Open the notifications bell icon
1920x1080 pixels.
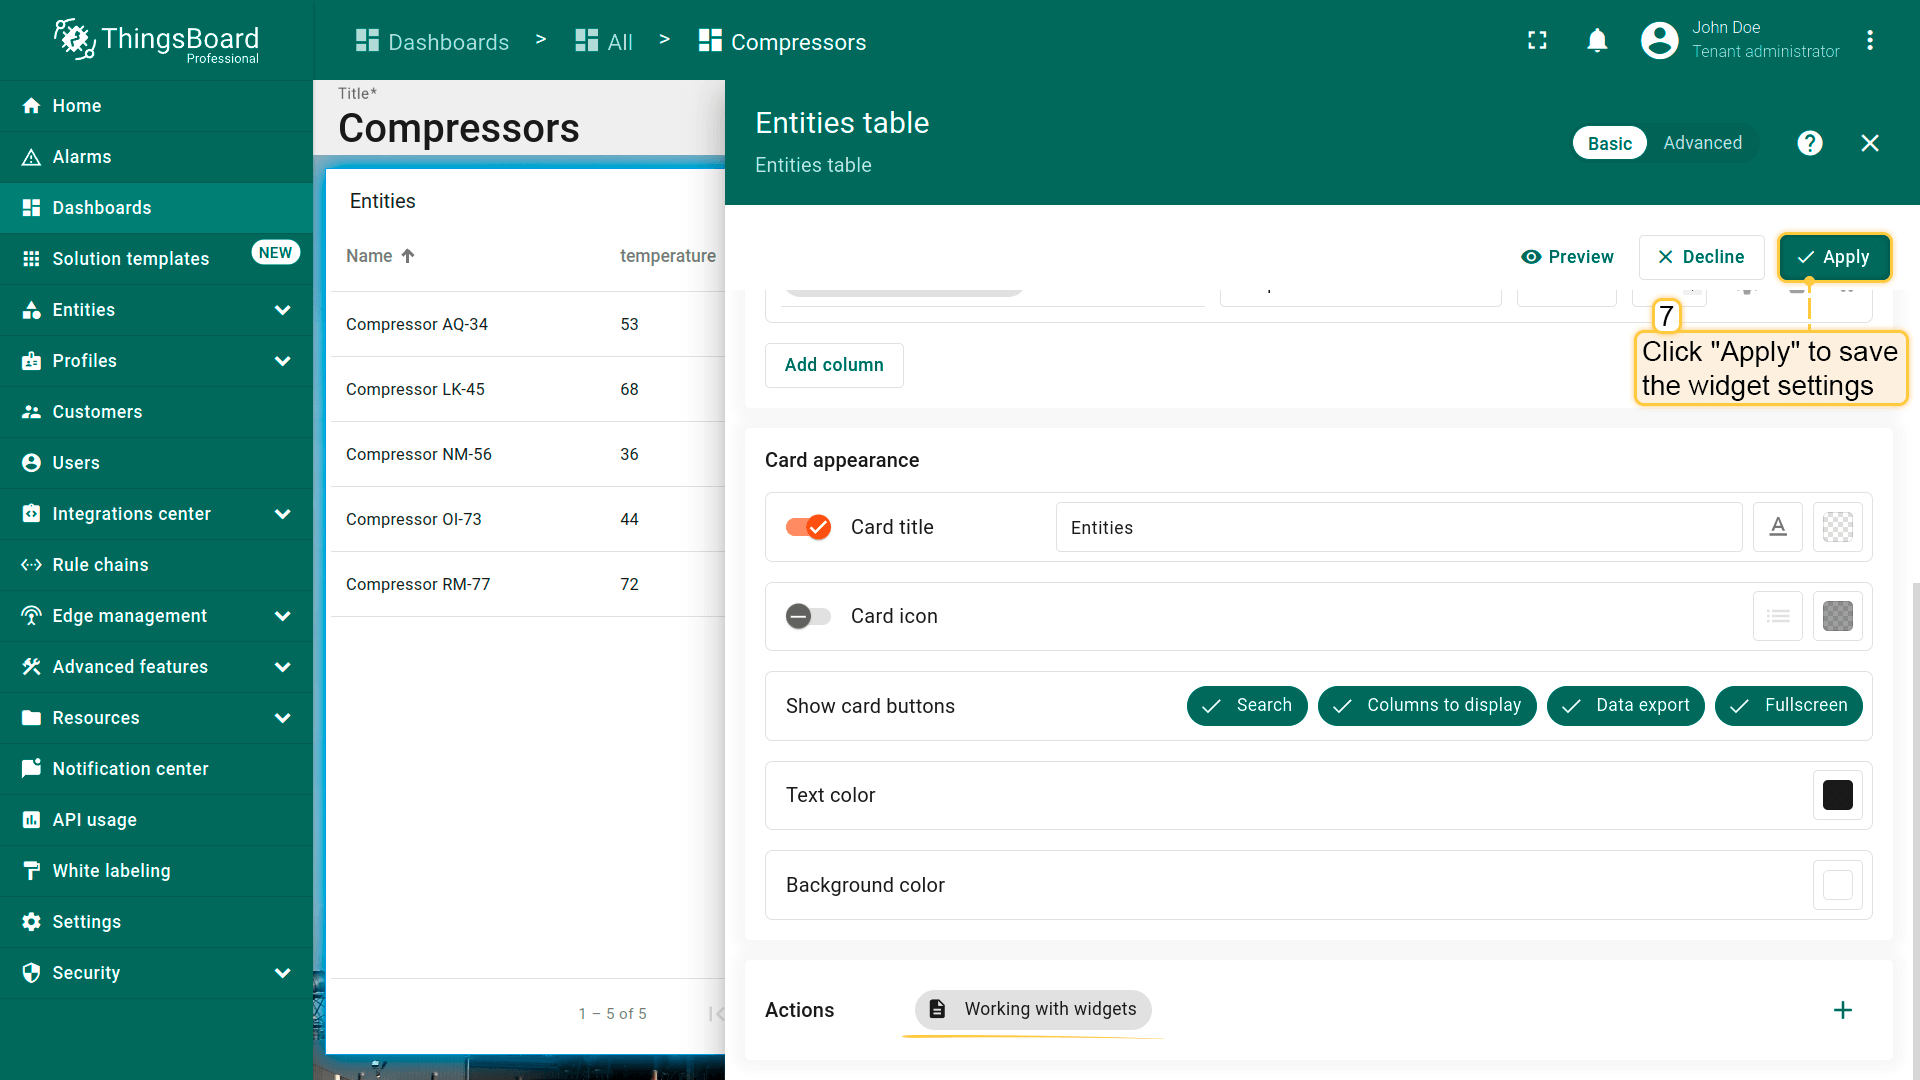(1597, 40)
